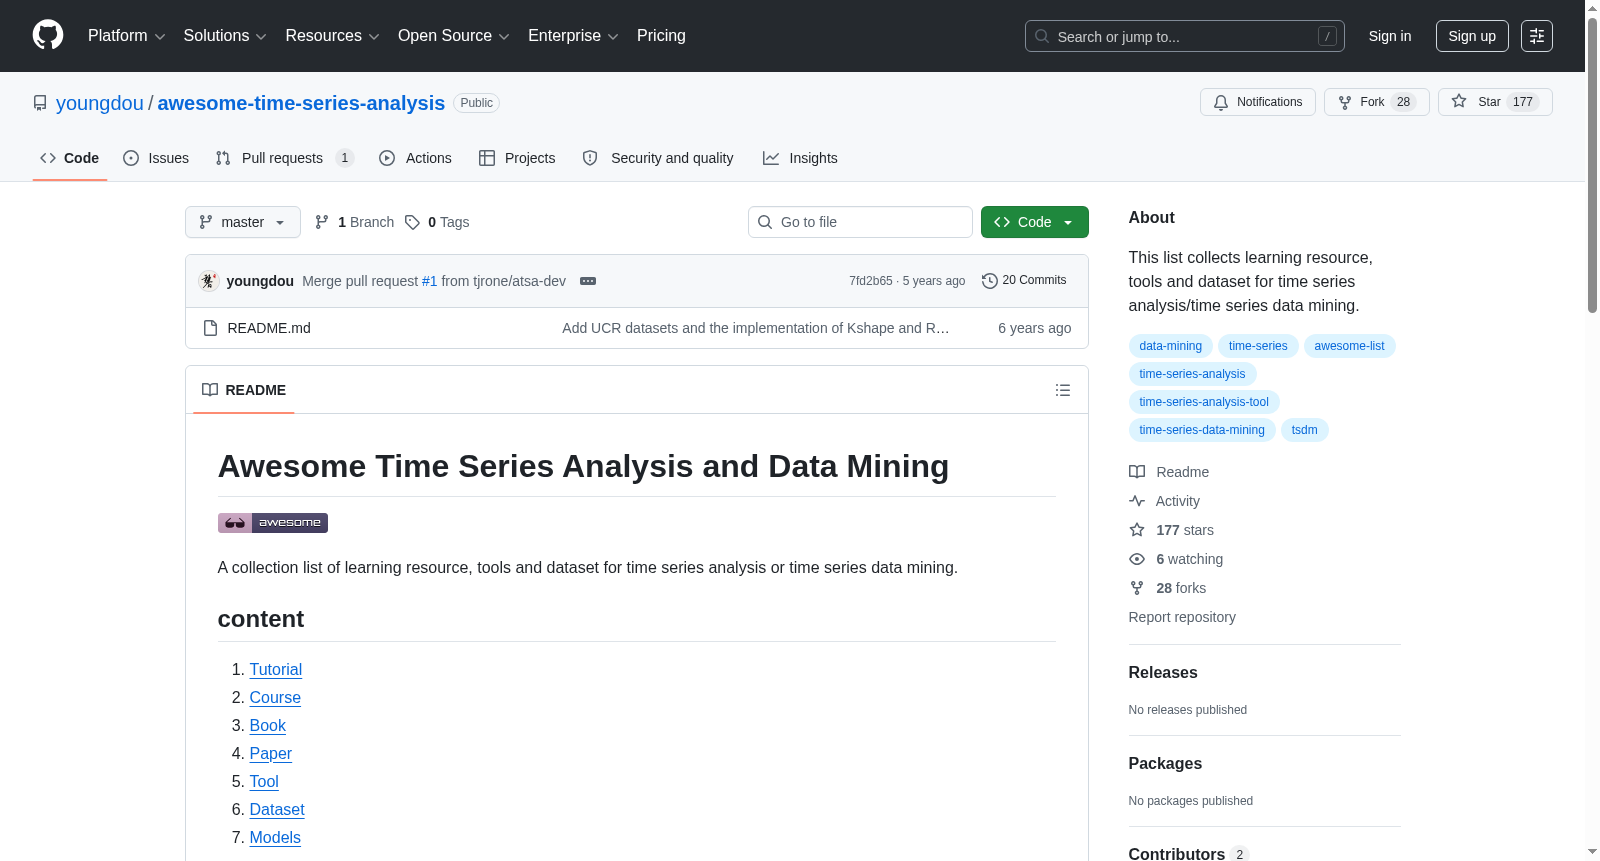Click the Book link in content list

click(x=268, y=726)
